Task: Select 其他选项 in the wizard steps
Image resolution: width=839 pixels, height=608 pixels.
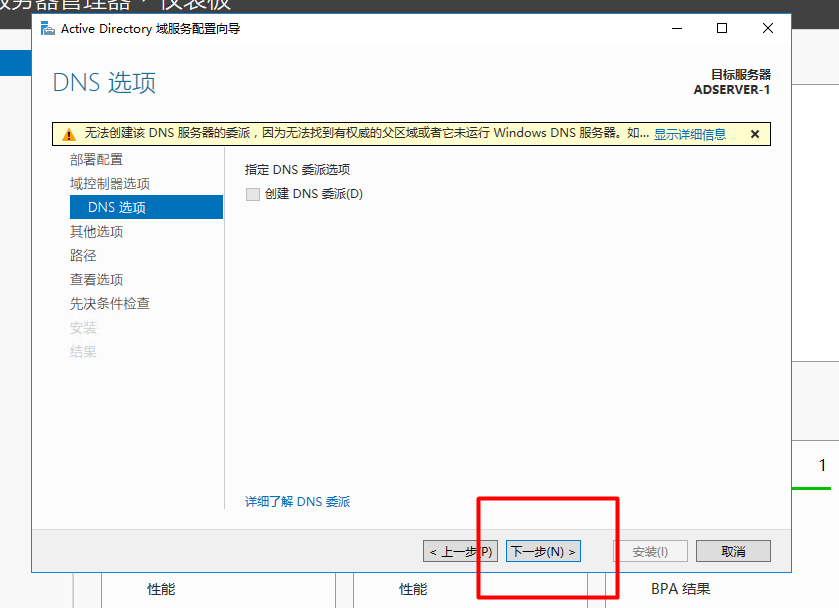Action: click(x=96, y=232)
